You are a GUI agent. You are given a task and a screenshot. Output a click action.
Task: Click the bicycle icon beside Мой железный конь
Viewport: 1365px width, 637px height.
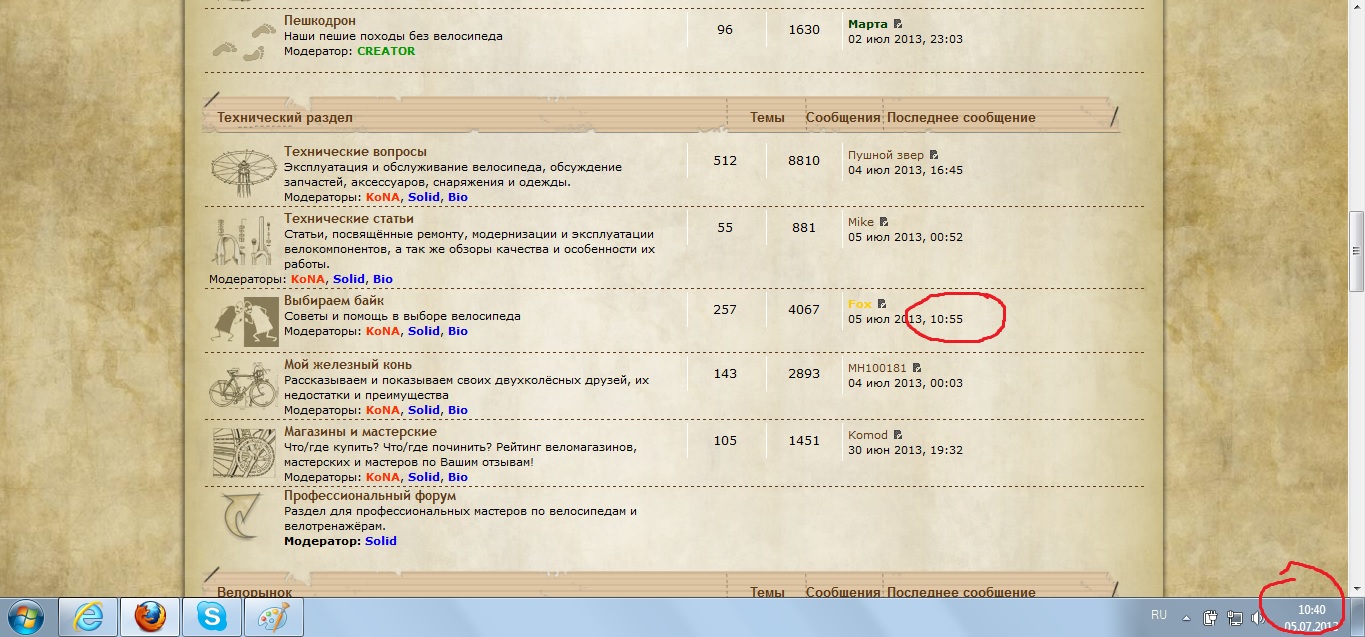coord(244,384)
